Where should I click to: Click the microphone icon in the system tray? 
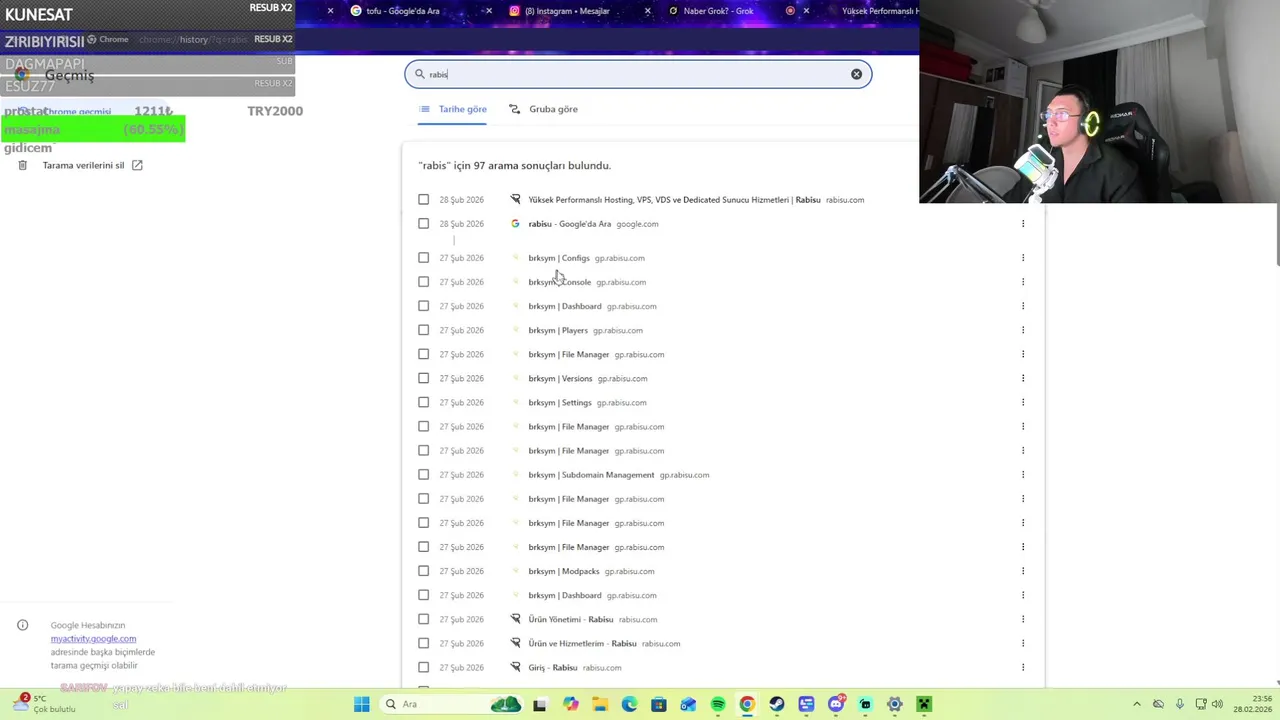1180,704
